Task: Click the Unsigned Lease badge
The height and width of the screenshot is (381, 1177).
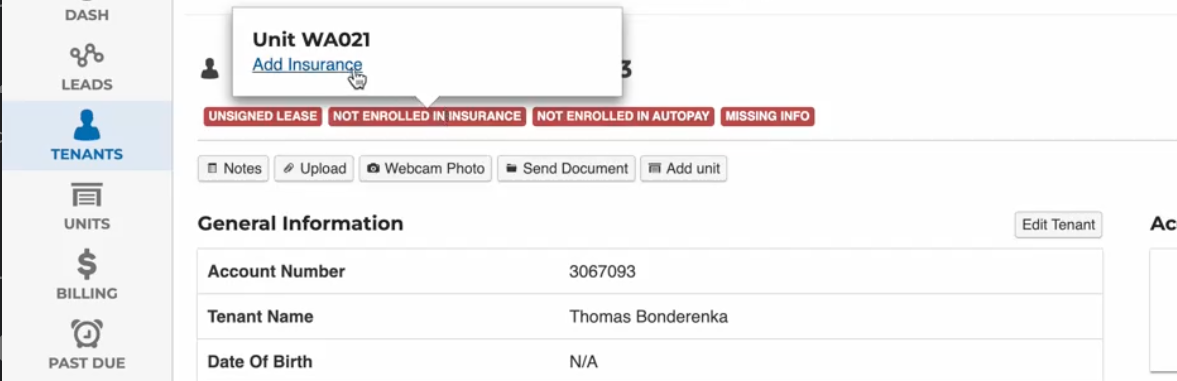Action: (x=263, y=116)
